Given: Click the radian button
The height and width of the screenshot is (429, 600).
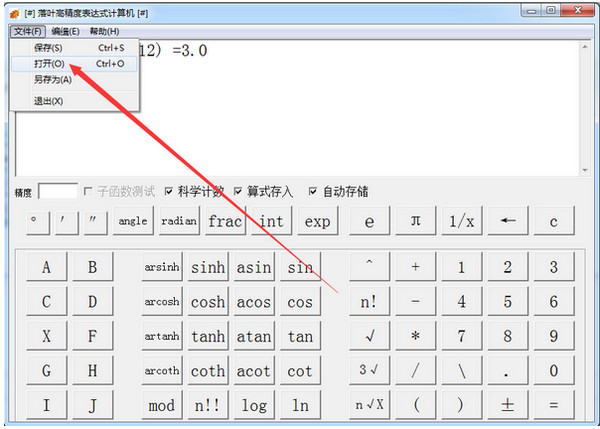Looking at the screenshot, I should pos(179,221).
